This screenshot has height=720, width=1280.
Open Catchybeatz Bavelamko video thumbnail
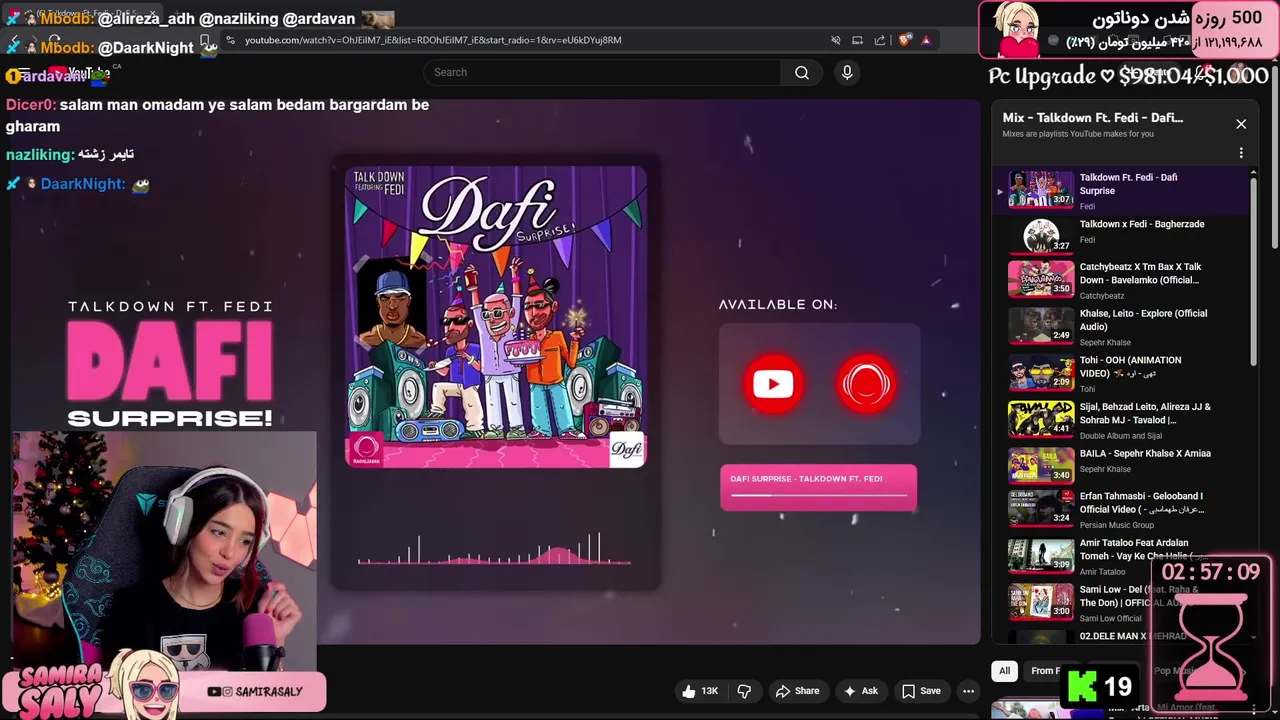pyautogui.click(x=1040, y=279)
